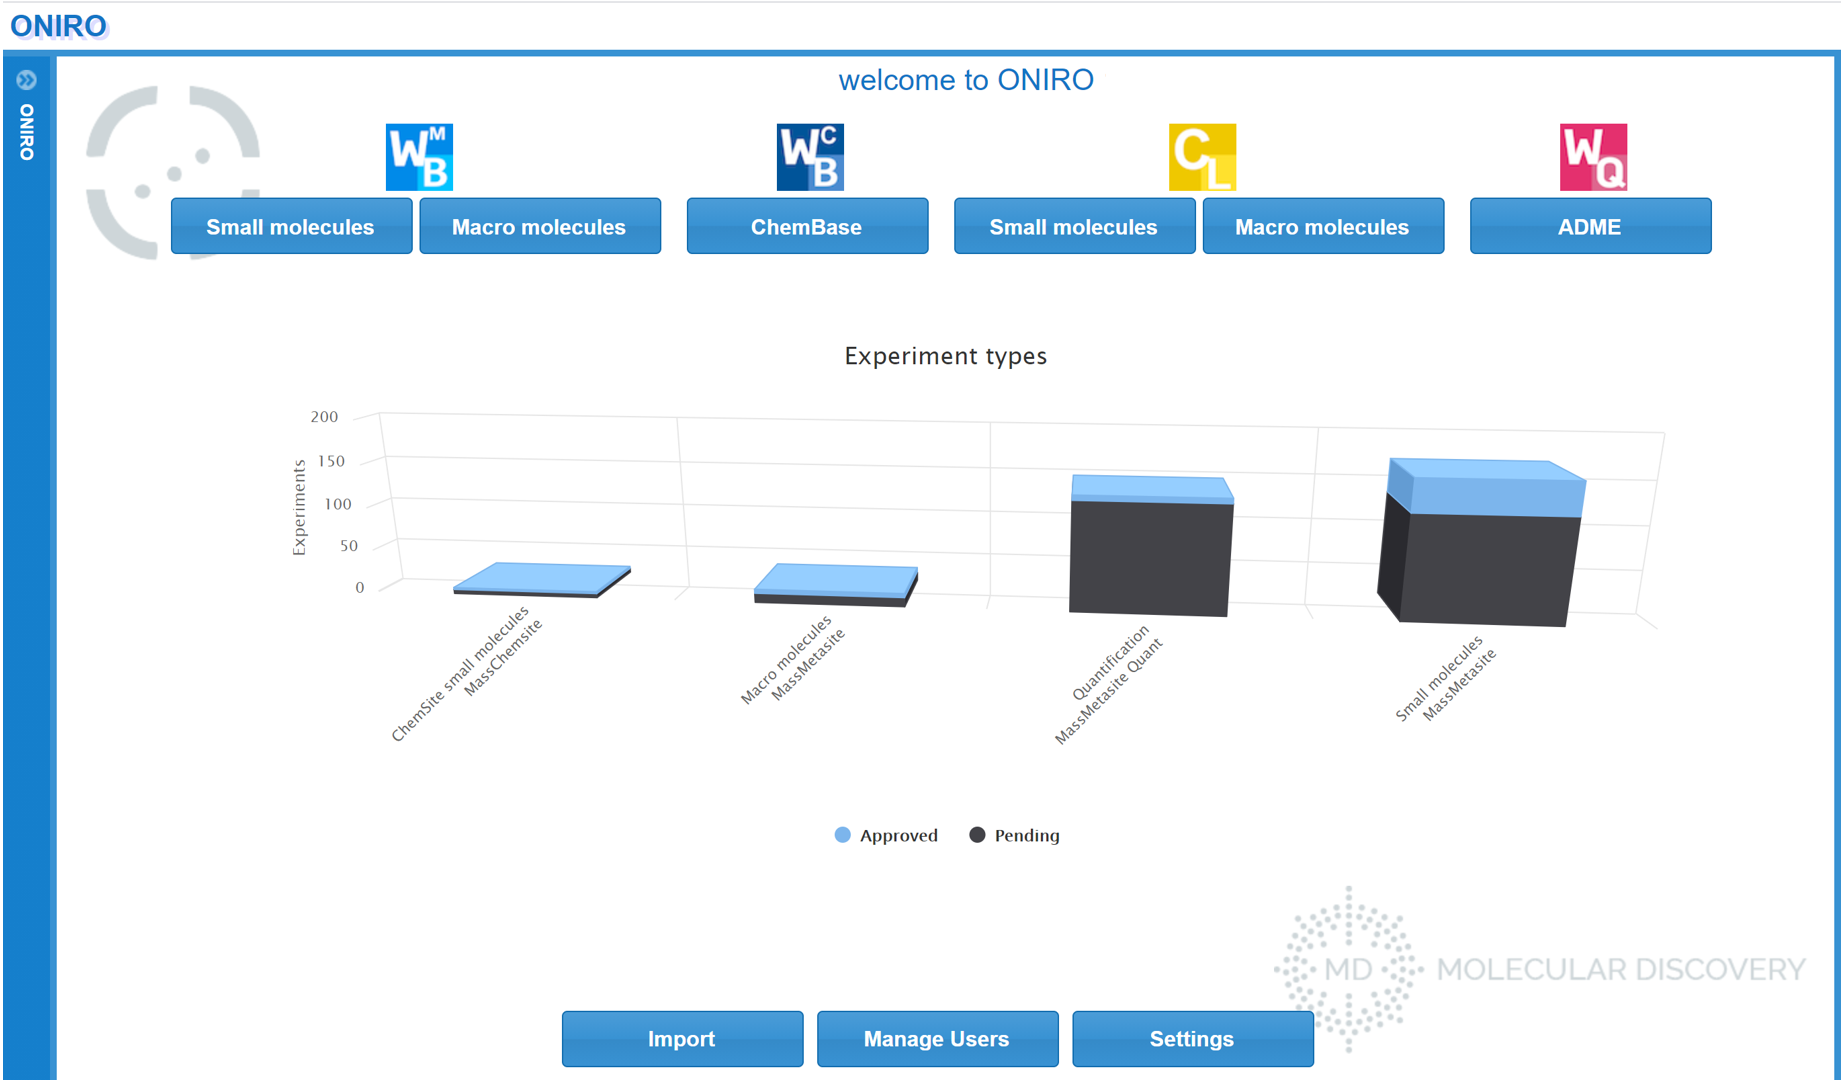1843x1080 pixels.
Task: Click the yellow CL product icon
Action: [1203, 157]
